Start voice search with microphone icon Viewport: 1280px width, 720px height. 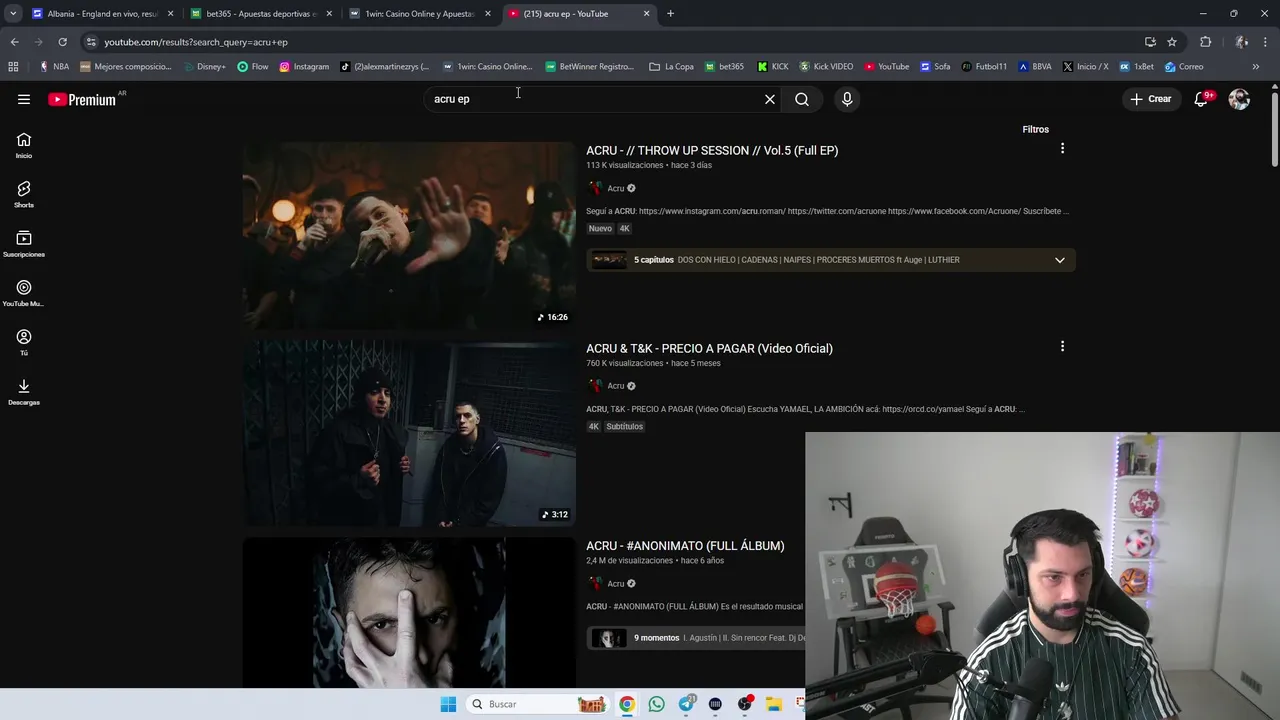(847, 99)
